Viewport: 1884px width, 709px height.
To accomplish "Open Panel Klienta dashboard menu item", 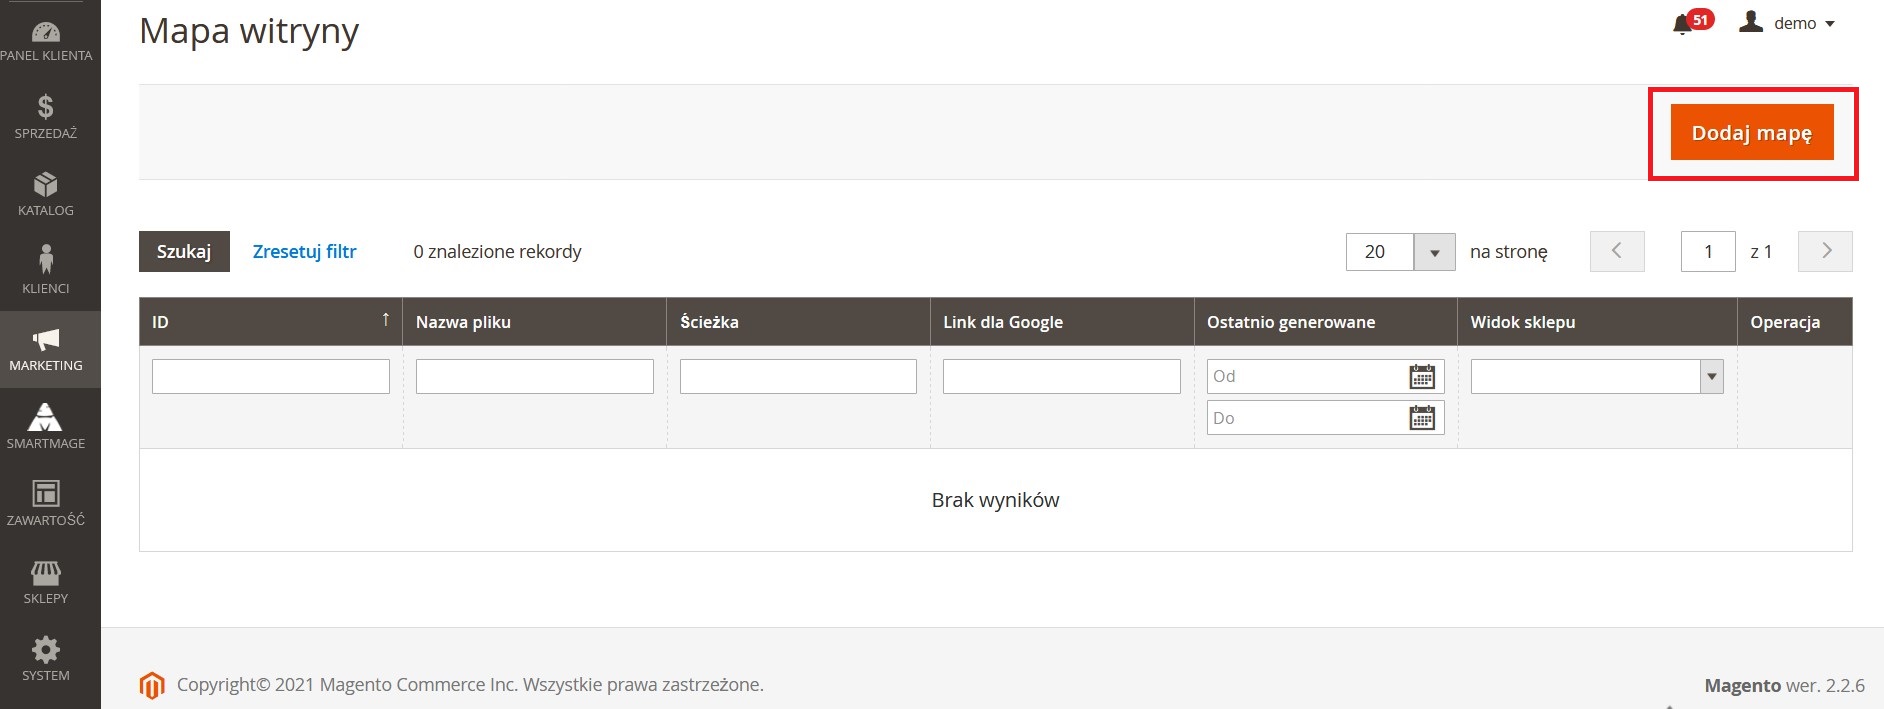I will pyautogui.click(x=46, y=40).
